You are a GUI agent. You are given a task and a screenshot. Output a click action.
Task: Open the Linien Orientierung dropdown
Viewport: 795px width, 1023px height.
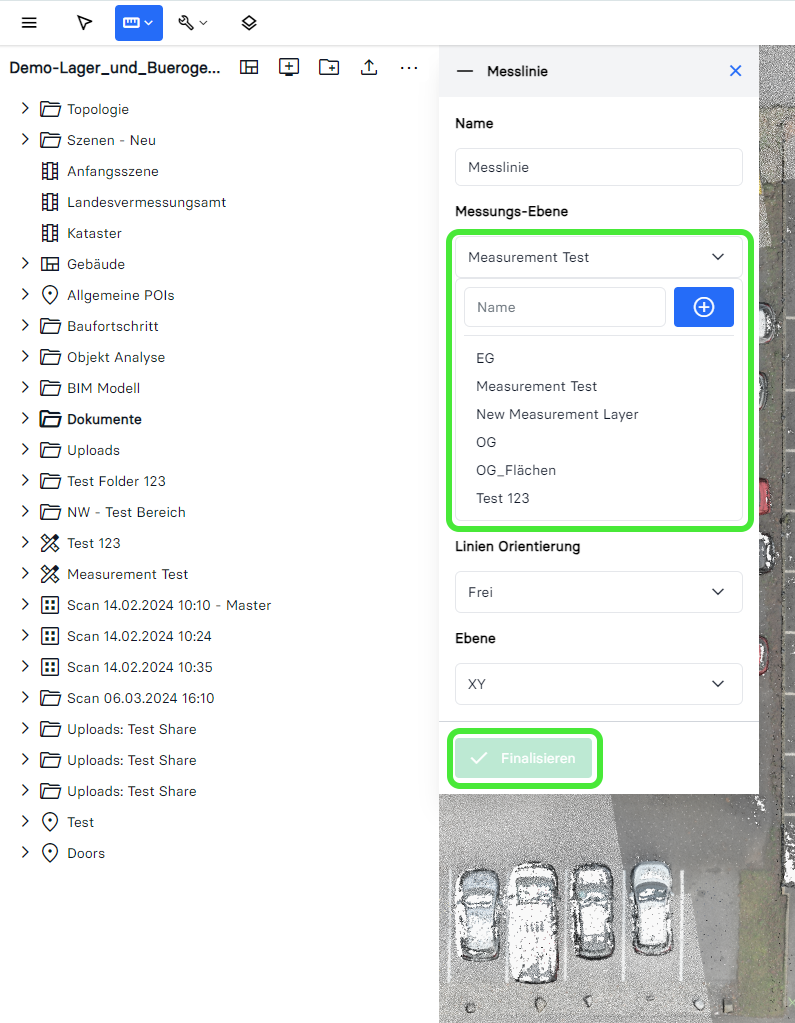point(598,592)
